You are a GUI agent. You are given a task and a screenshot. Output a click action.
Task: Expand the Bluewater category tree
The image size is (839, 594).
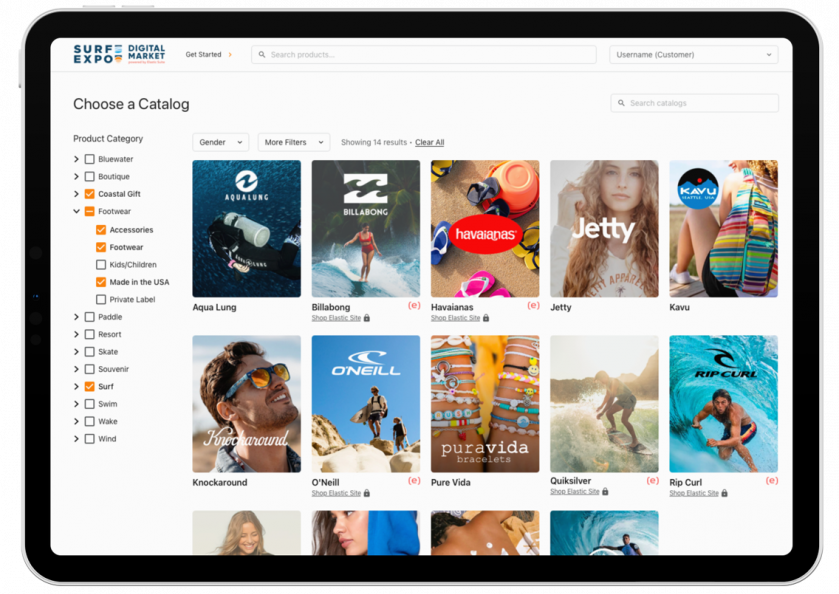[76, 159]
